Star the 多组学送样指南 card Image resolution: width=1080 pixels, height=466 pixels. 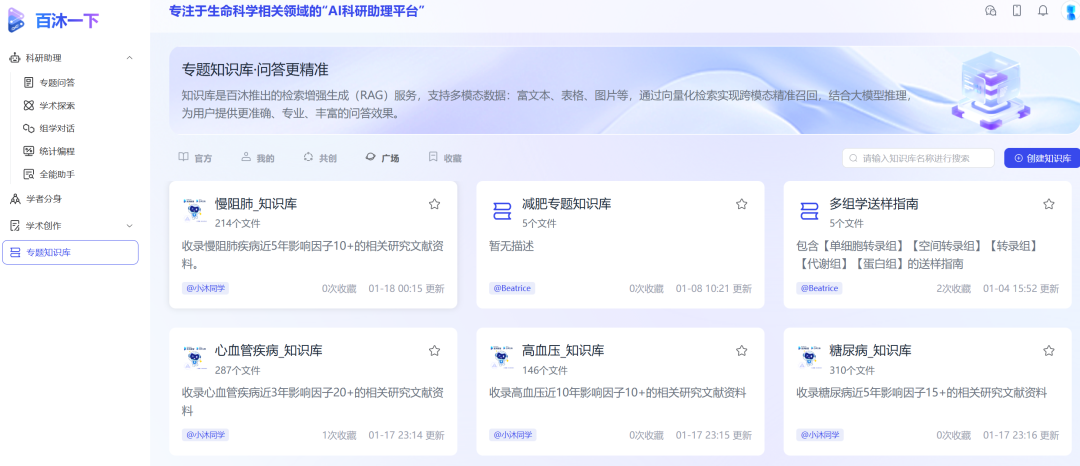click(1048, 204)
